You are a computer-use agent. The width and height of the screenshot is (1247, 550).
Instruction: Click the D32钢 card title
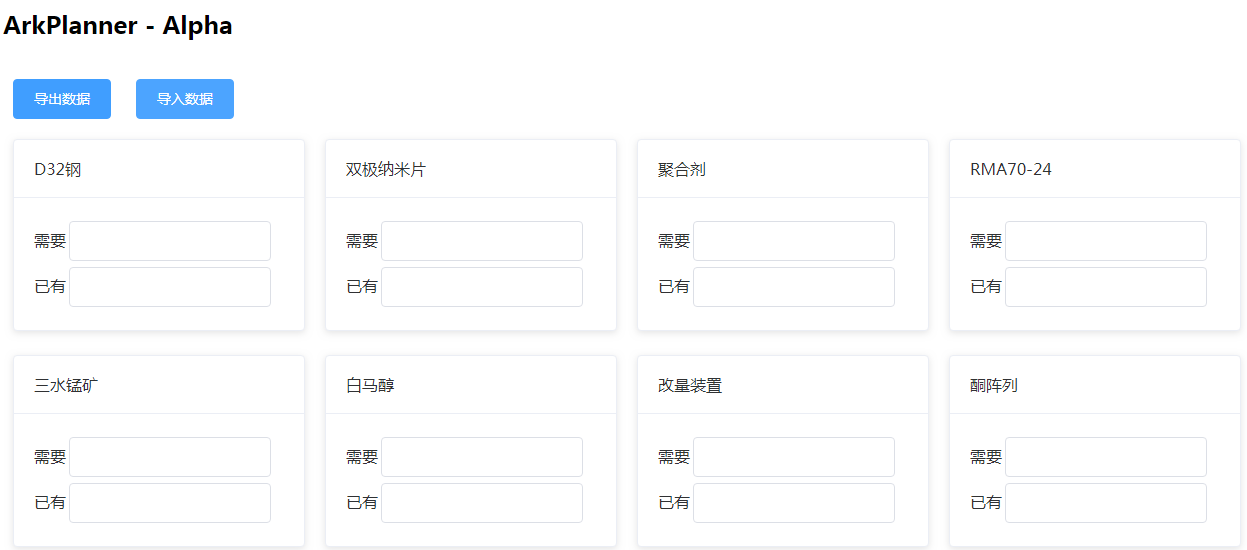click(58, 170)
